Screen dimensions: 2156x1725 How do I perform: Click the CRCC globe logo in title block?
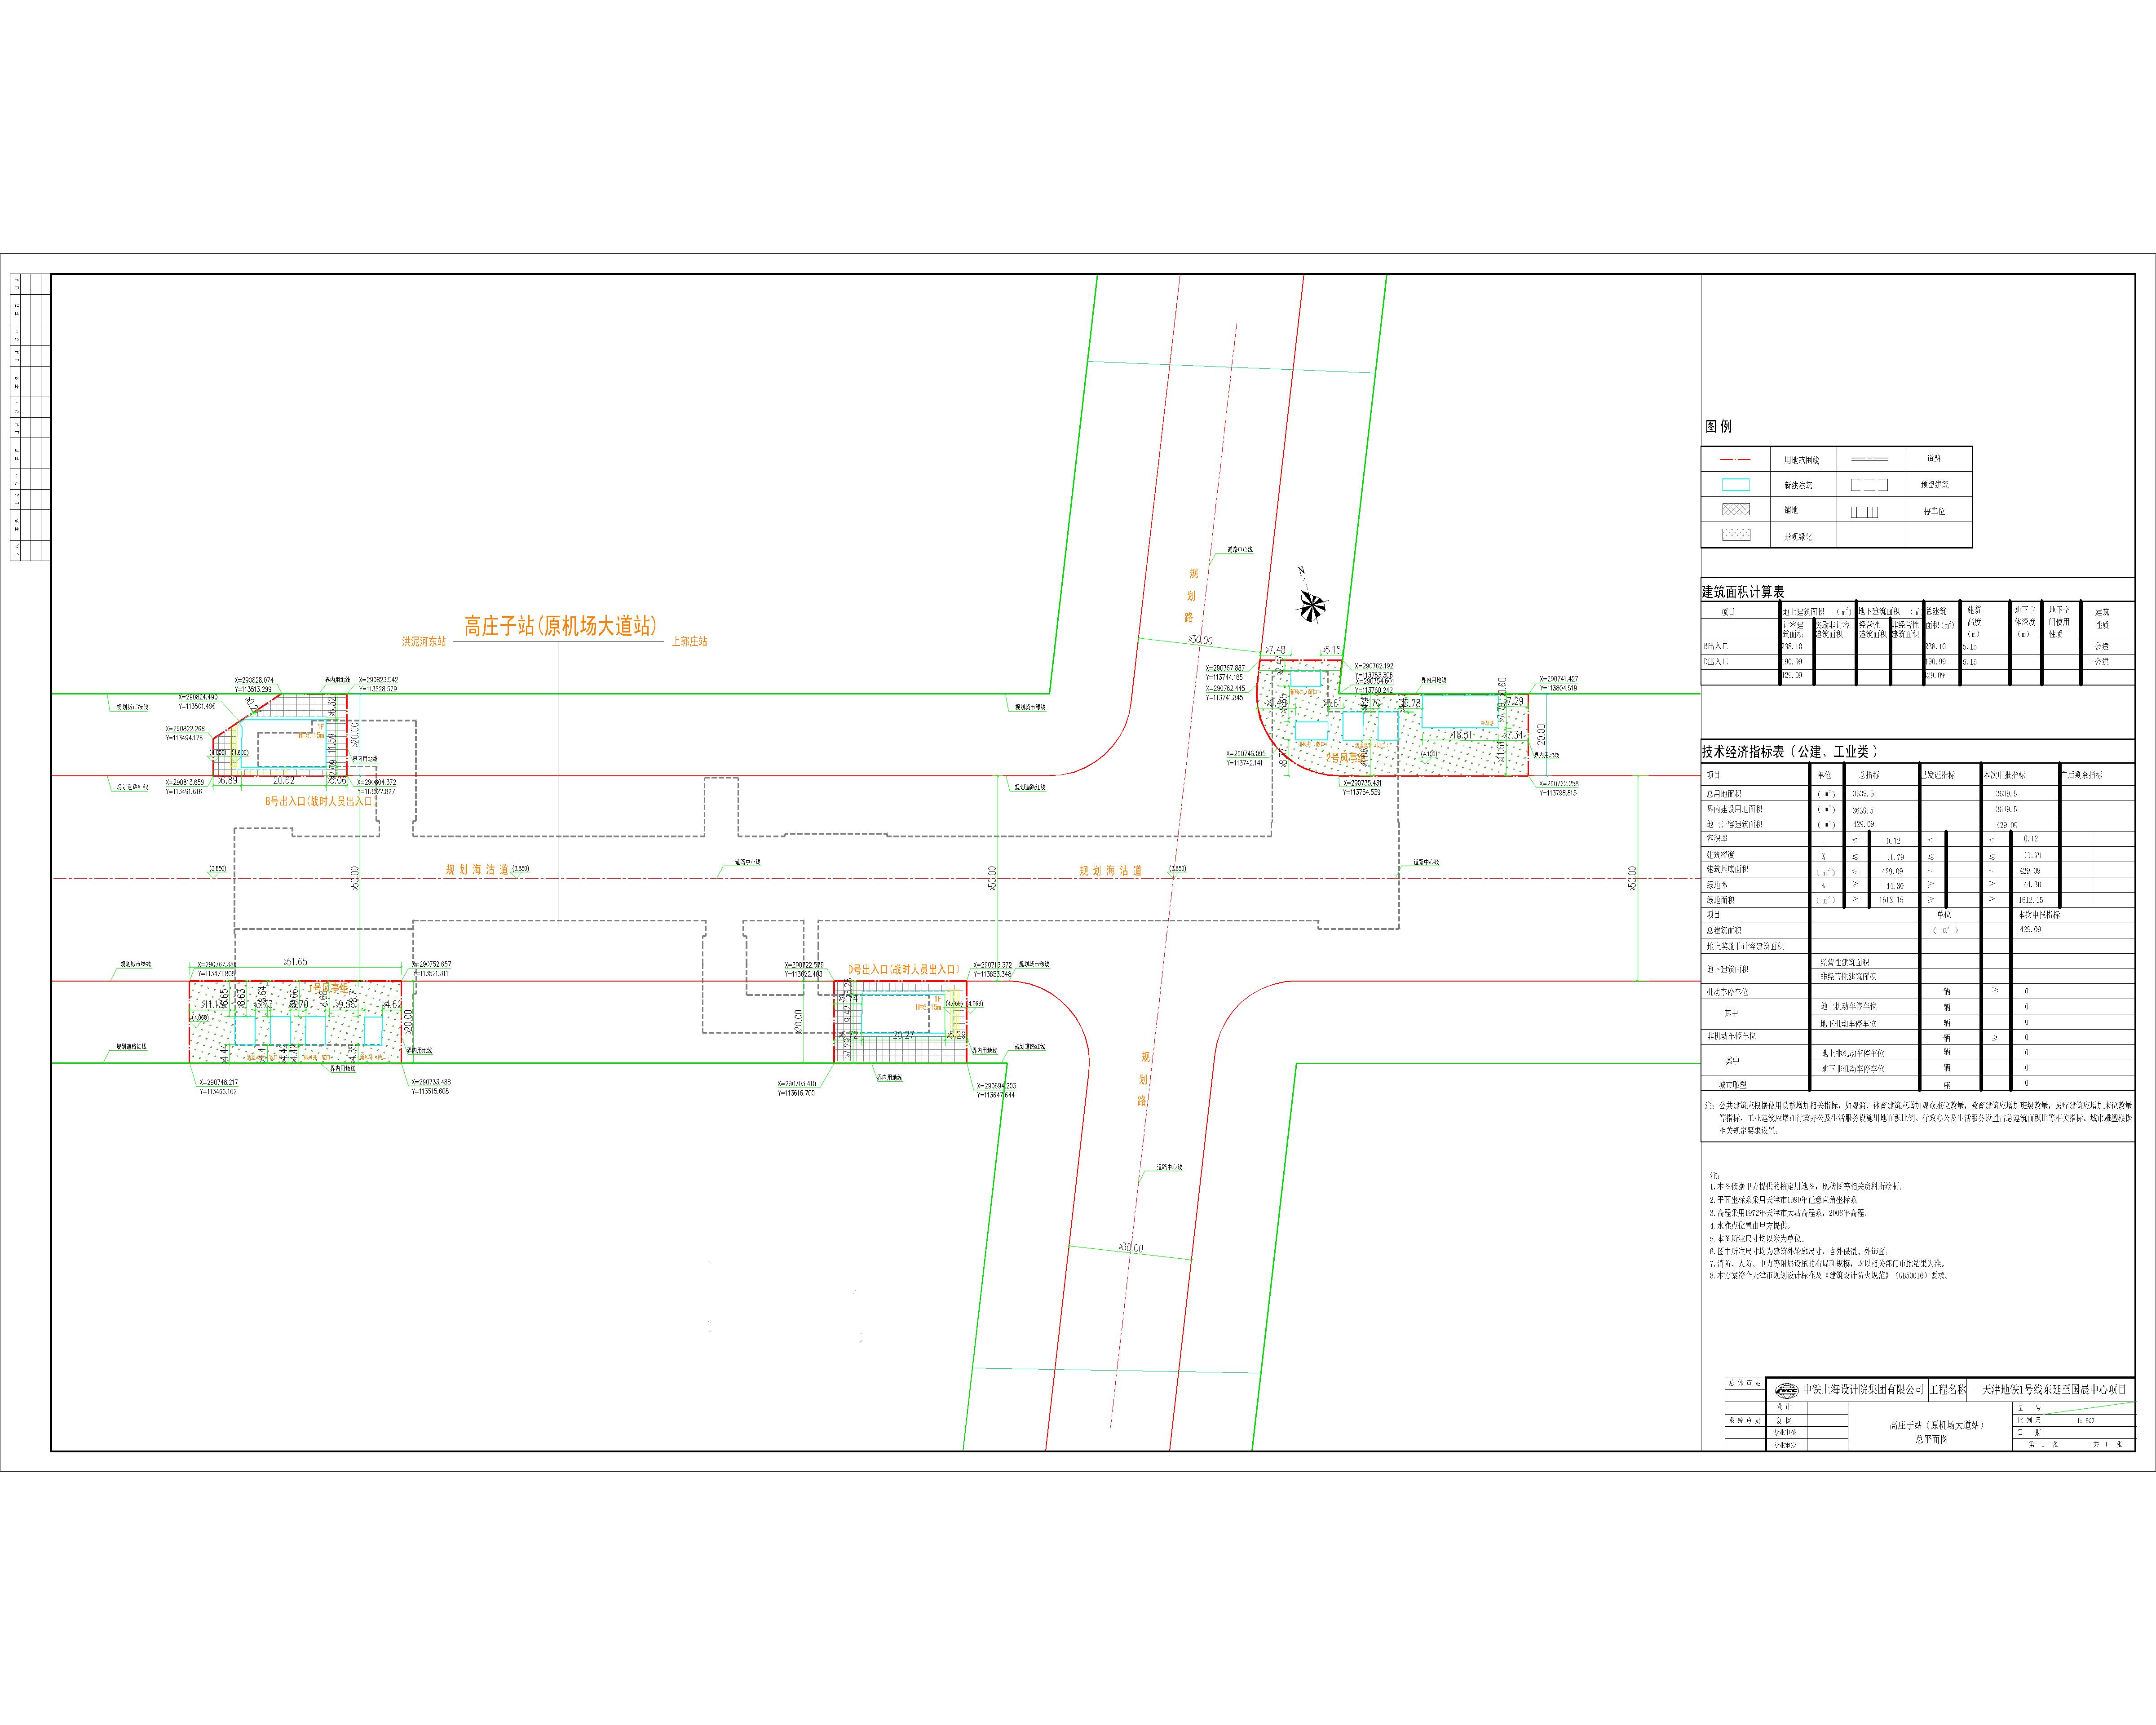pos(1786,1391)
